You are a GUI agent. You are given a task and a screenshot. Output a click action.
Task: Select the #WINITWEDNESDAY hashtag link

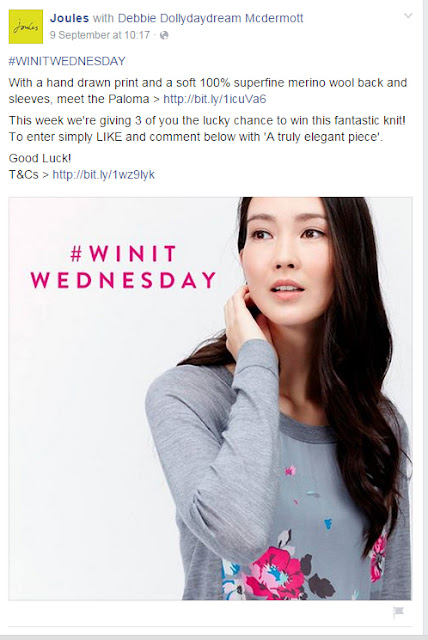pos(67,61)
